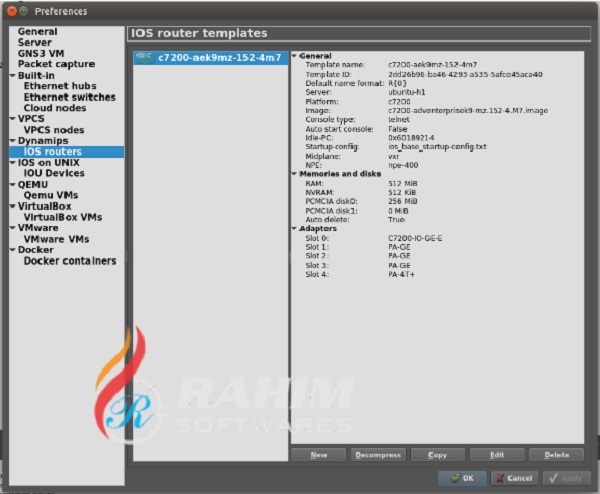Collapse the VirtualBox tree section
Viewport: 600px width, 494px height.
13,206
